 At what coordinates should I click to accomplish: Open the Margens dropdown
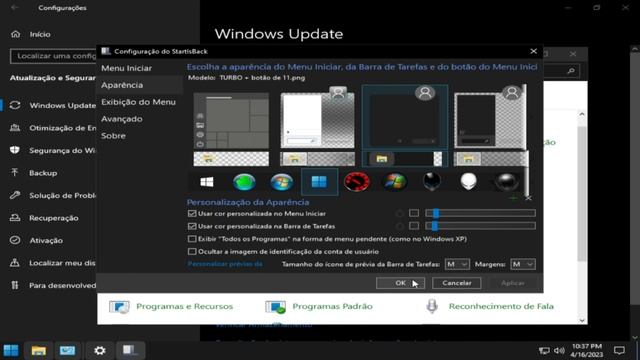522,264
